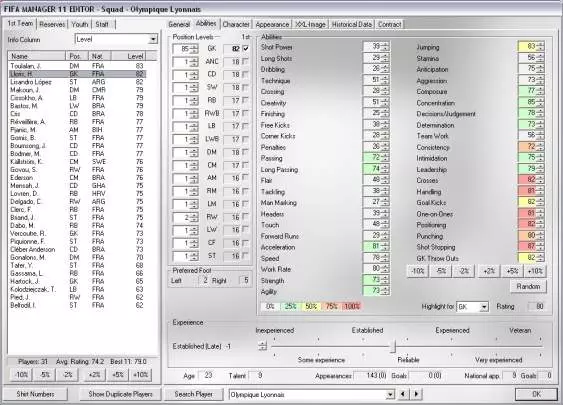This screenshot has width=563, height=405.
Task: Decrease abilities with the -10% button
Action: coord(418,271)
